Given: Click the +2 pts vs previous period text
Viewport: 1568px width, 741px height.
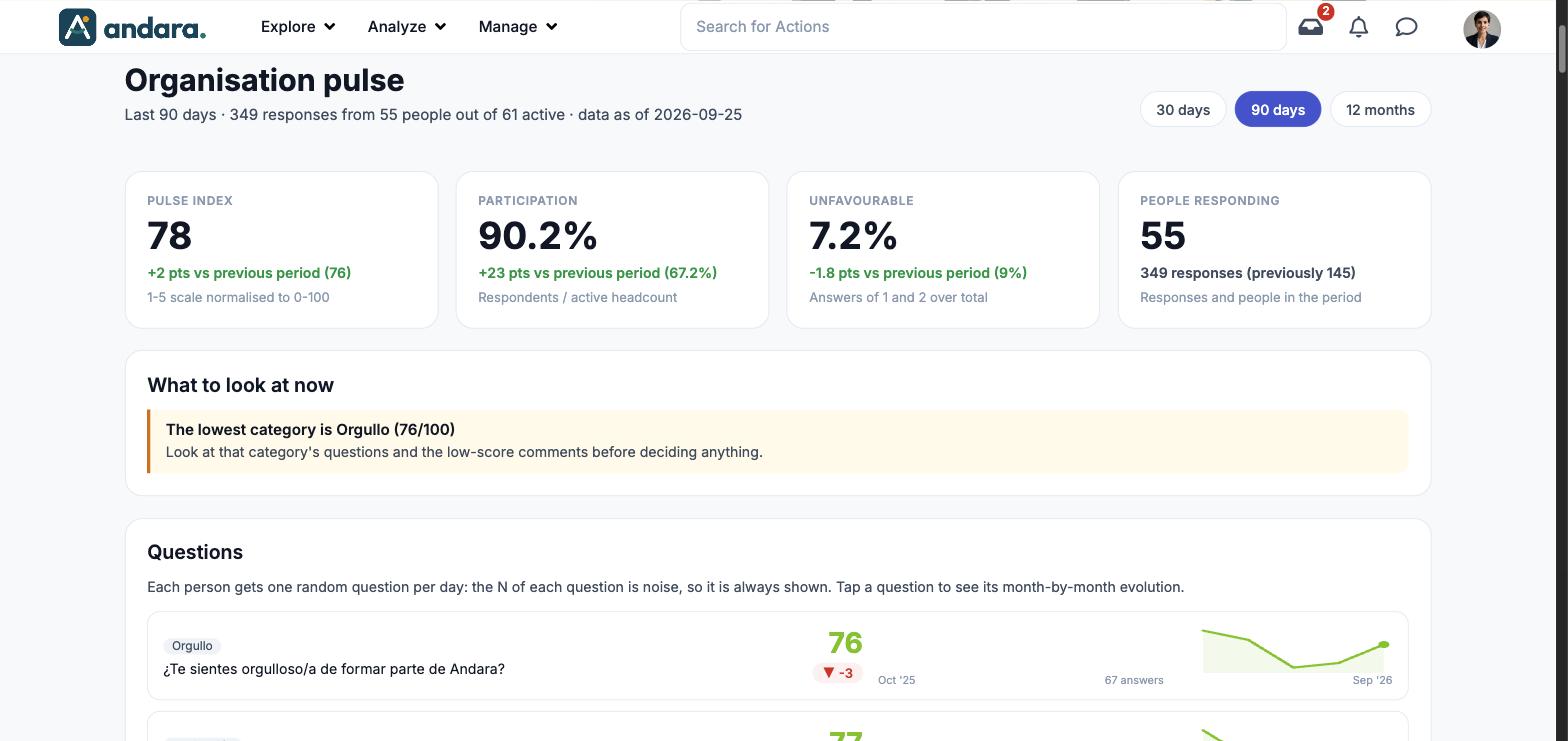Looking at the screenshot, I should click(249, 273).
